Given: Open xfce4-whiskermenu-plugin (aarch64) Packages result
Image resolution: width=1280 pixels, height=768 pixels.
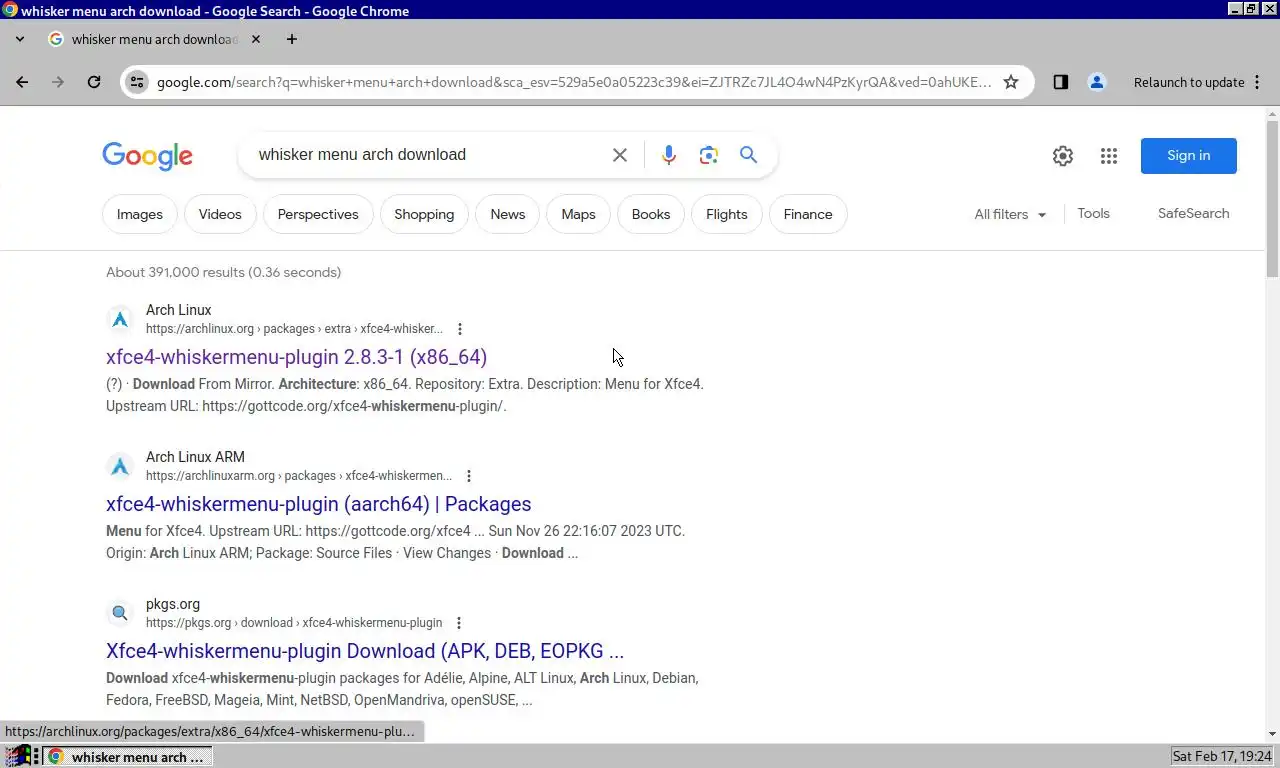Looking at the screenshot, I should pyautogui.click(x=318, y=504).
